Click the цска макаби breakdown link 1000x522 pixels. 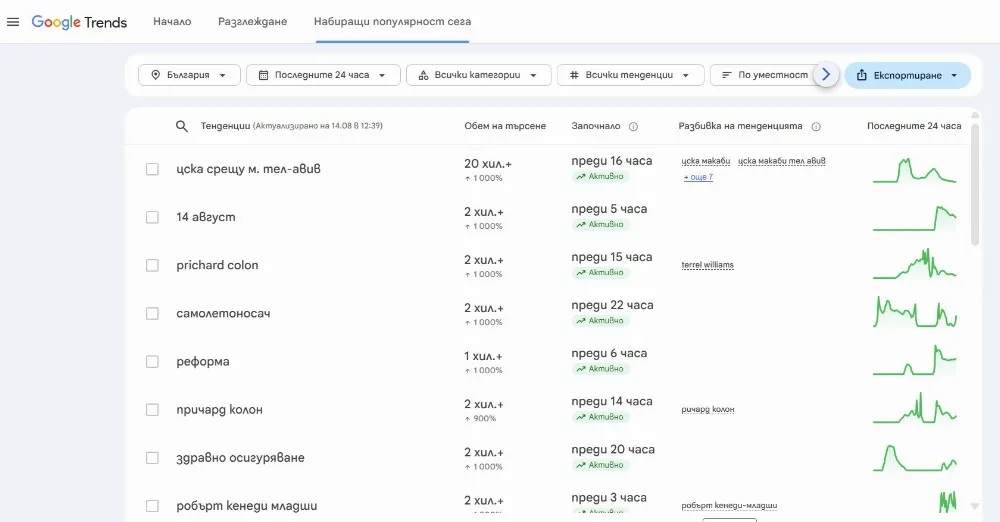[705, 161]
